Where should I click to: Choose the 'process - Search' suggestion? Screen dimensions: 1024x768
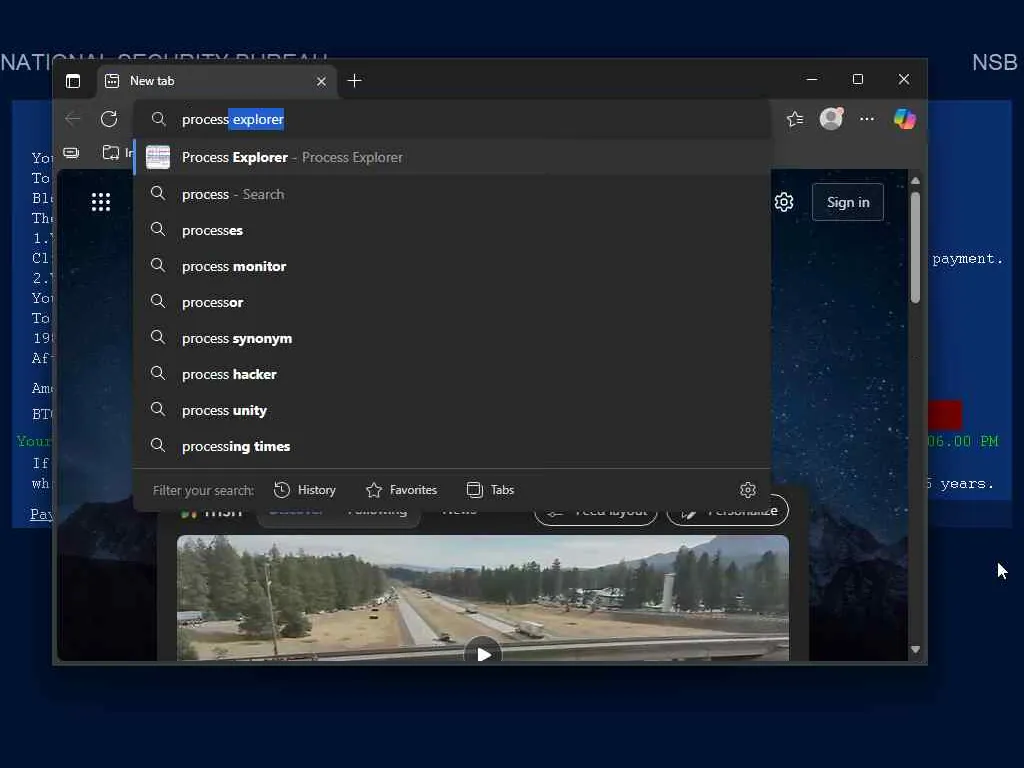(x=452, y=194)
